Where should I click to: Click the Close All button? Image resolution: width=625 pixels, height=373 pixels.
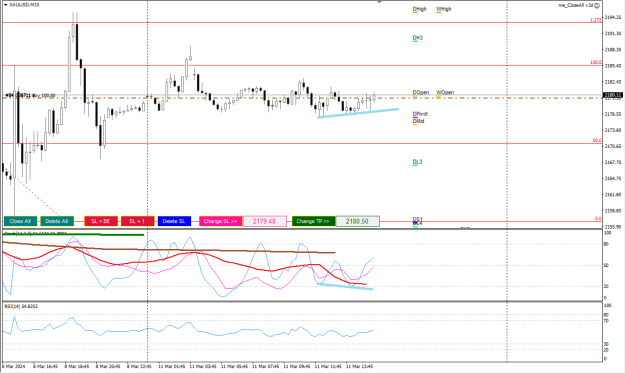pyautogui.click(x=20, y=221)
